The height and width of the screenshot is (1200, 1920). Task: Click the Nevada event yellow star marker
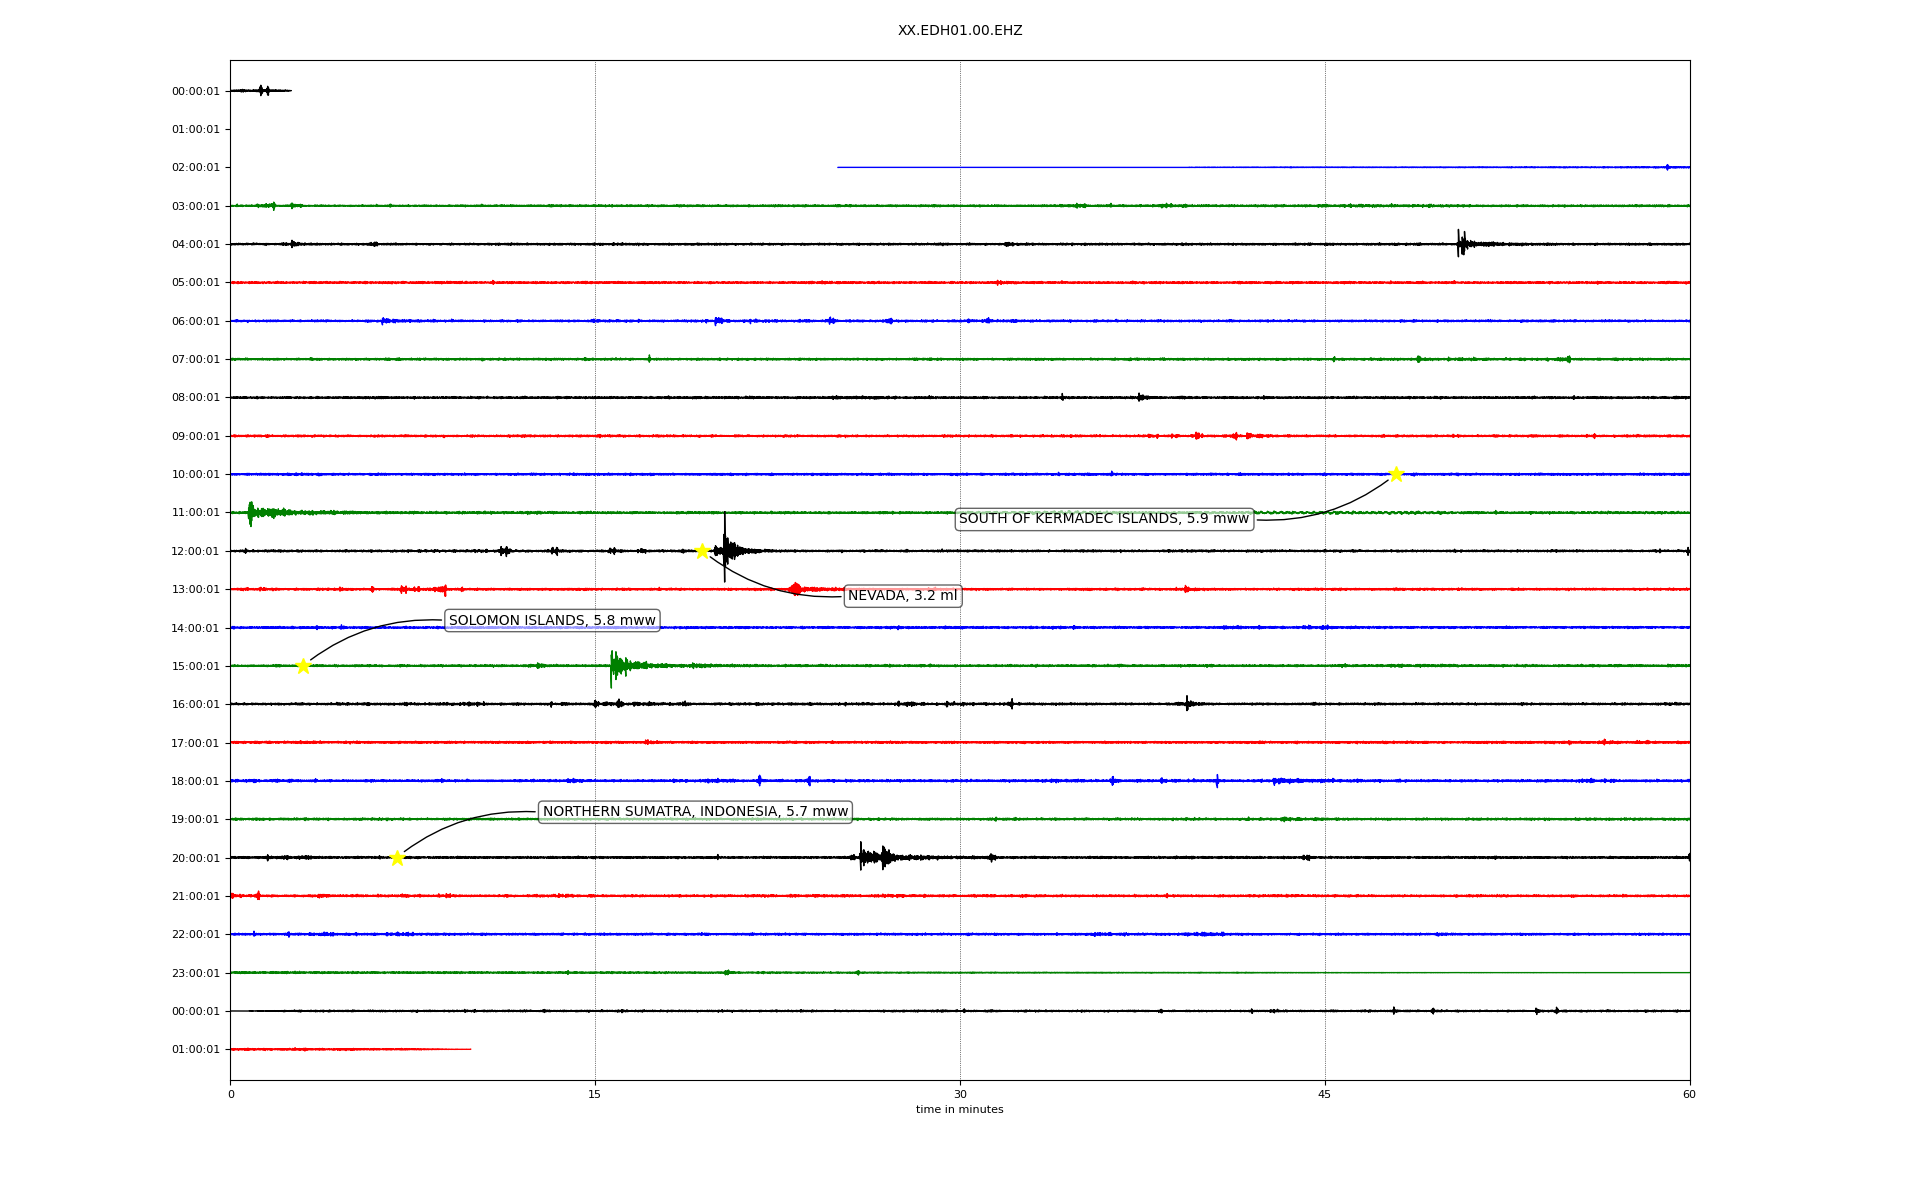click(702, 551)
